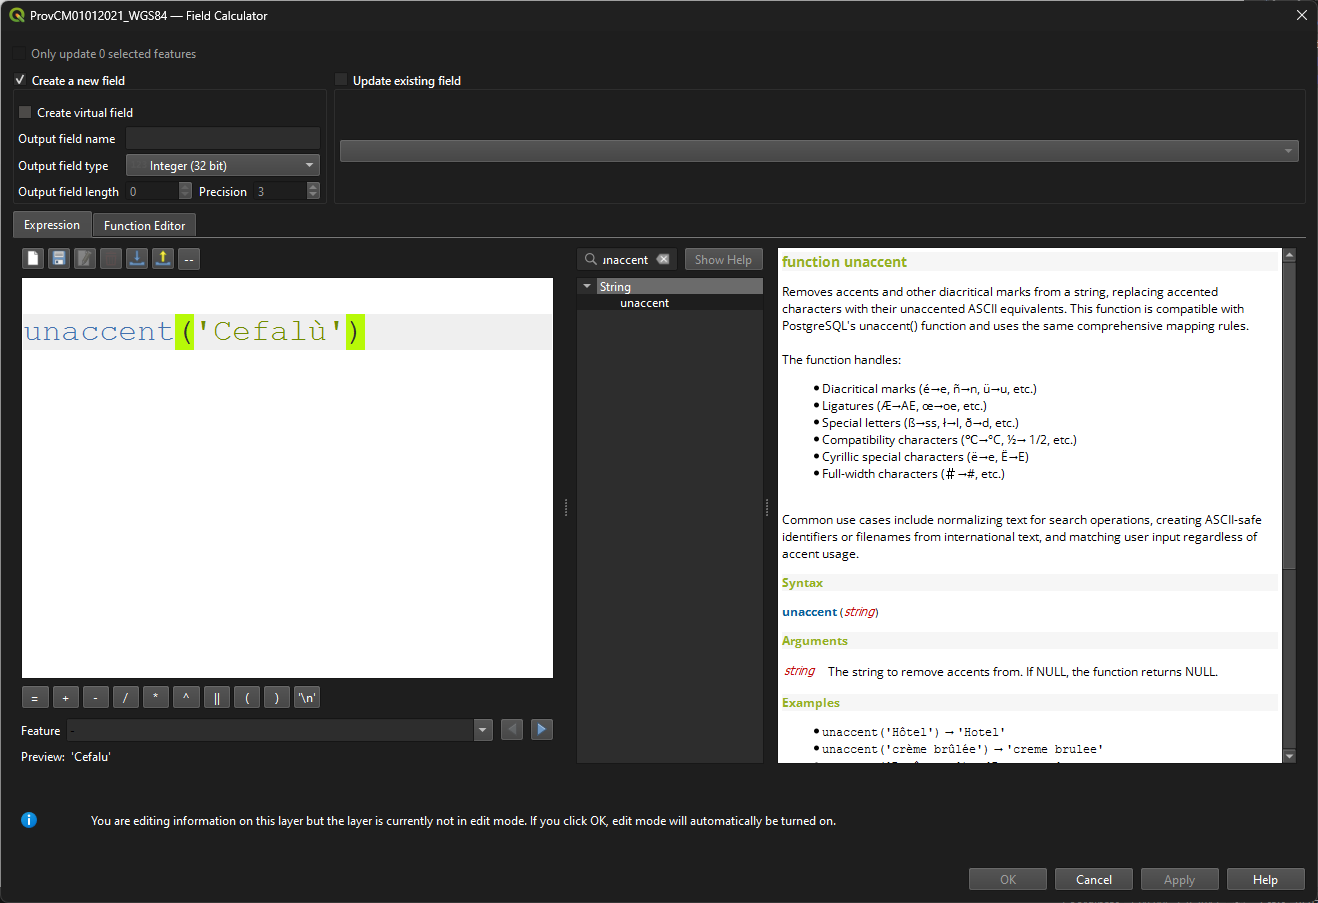
Task: Open the Feature selector dropdown
Action: point(483,730)
